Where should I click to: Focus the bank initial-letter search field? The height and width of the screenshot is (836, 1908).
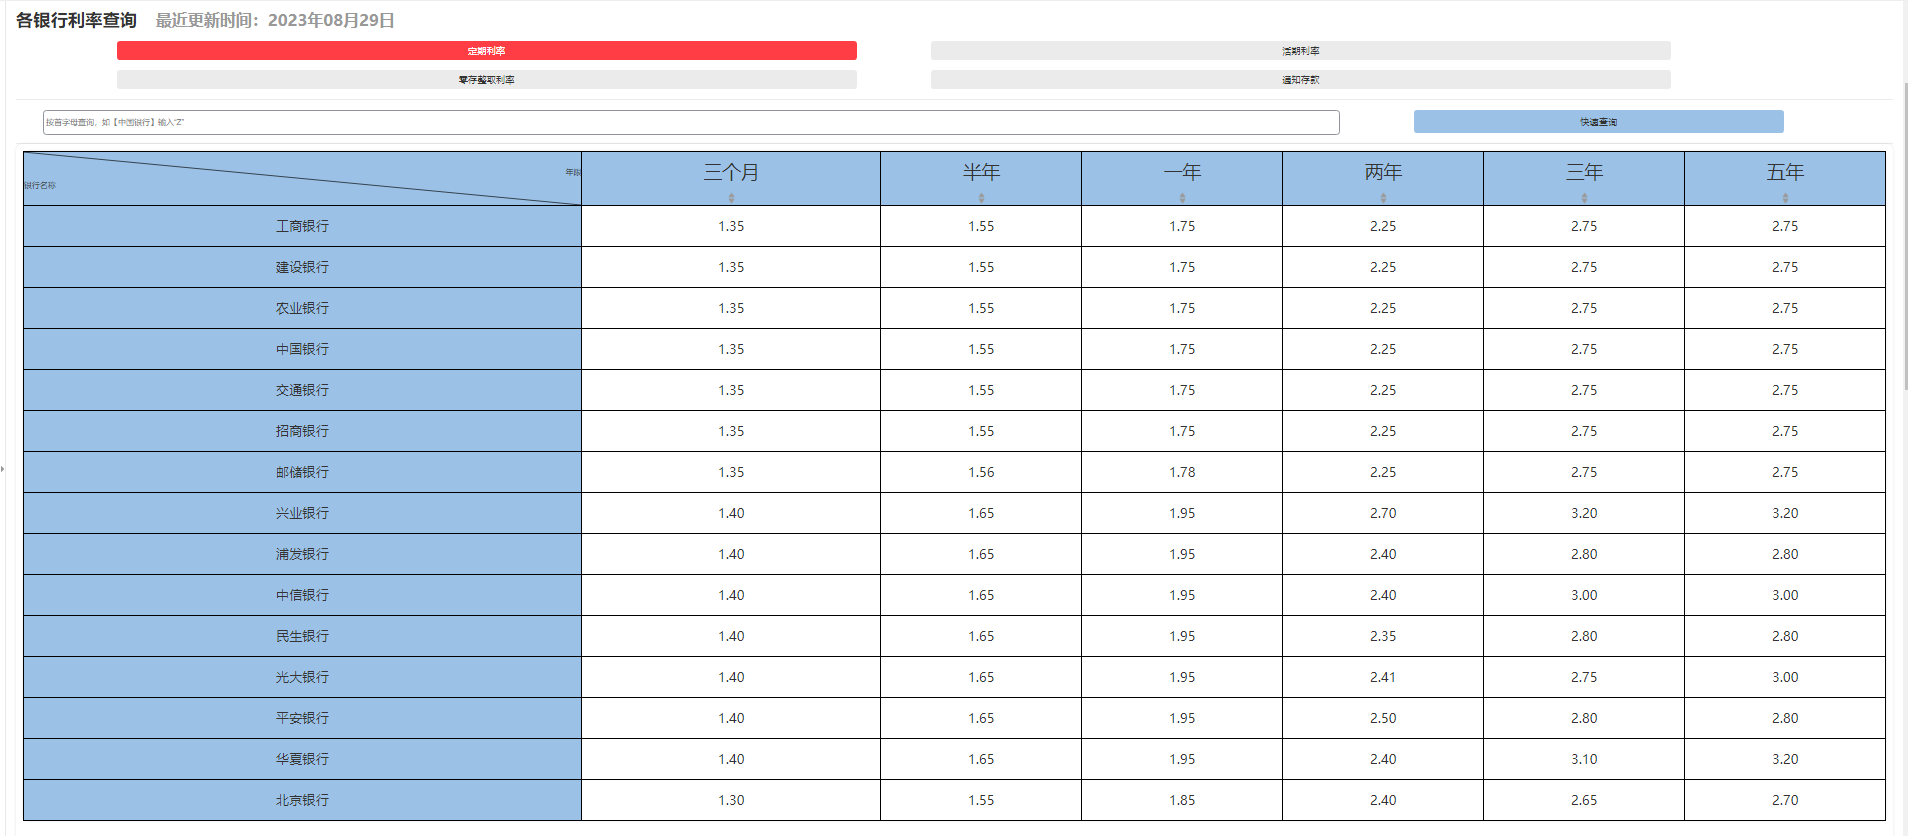(691, 122)
